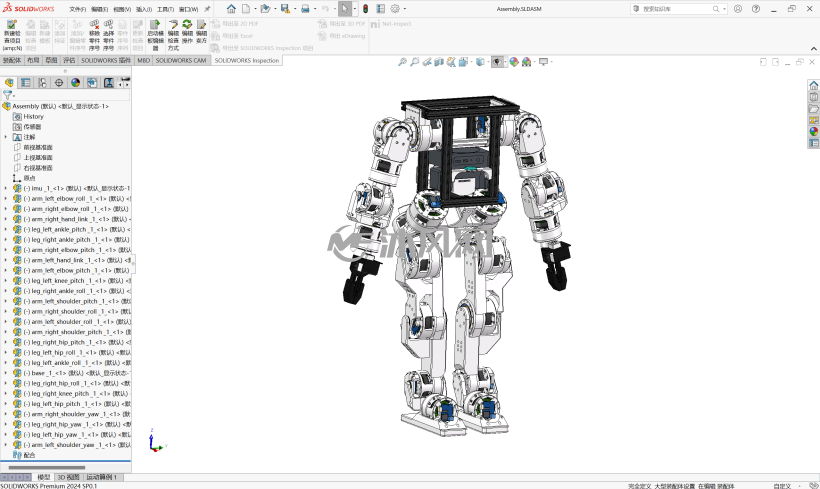
Task: Click the Remove Balloon icon in ribbon
Action: pyautogui.click(x=94, y=25)
